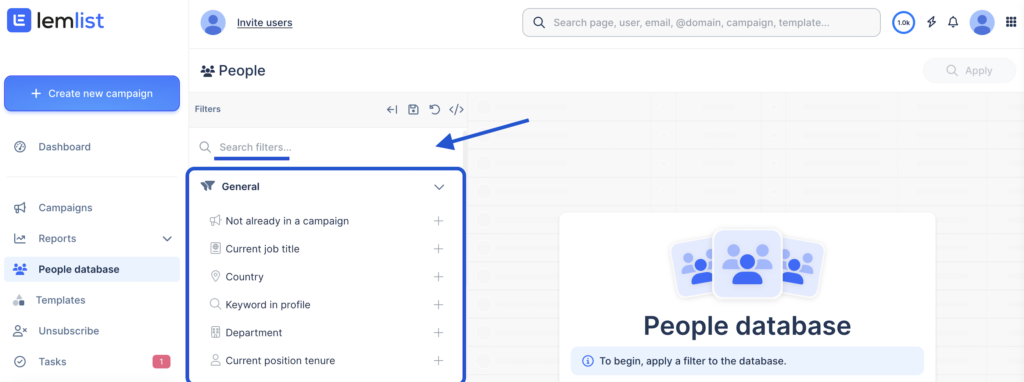Click the lightning bolt icon
Viewport: 1024px width, 382px height.
[x=932, y=22]
